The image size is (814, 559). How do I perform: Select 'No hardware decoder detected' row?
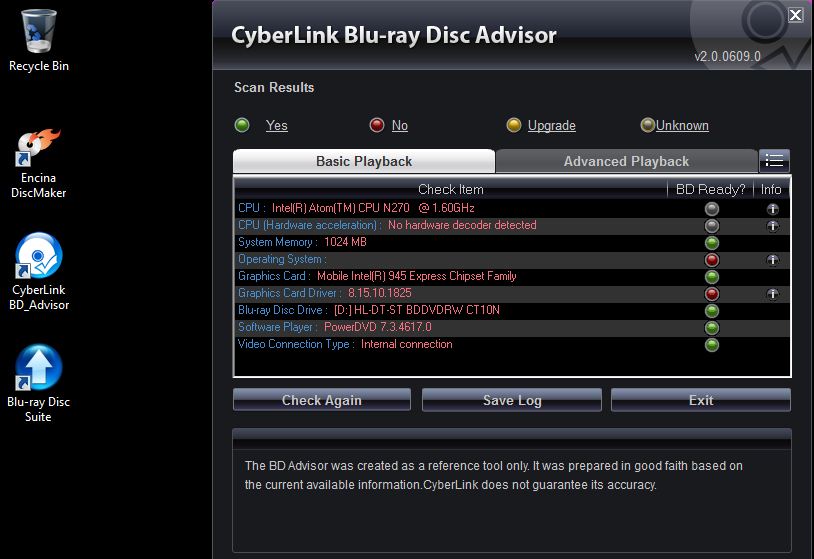[x=512, y=225]
